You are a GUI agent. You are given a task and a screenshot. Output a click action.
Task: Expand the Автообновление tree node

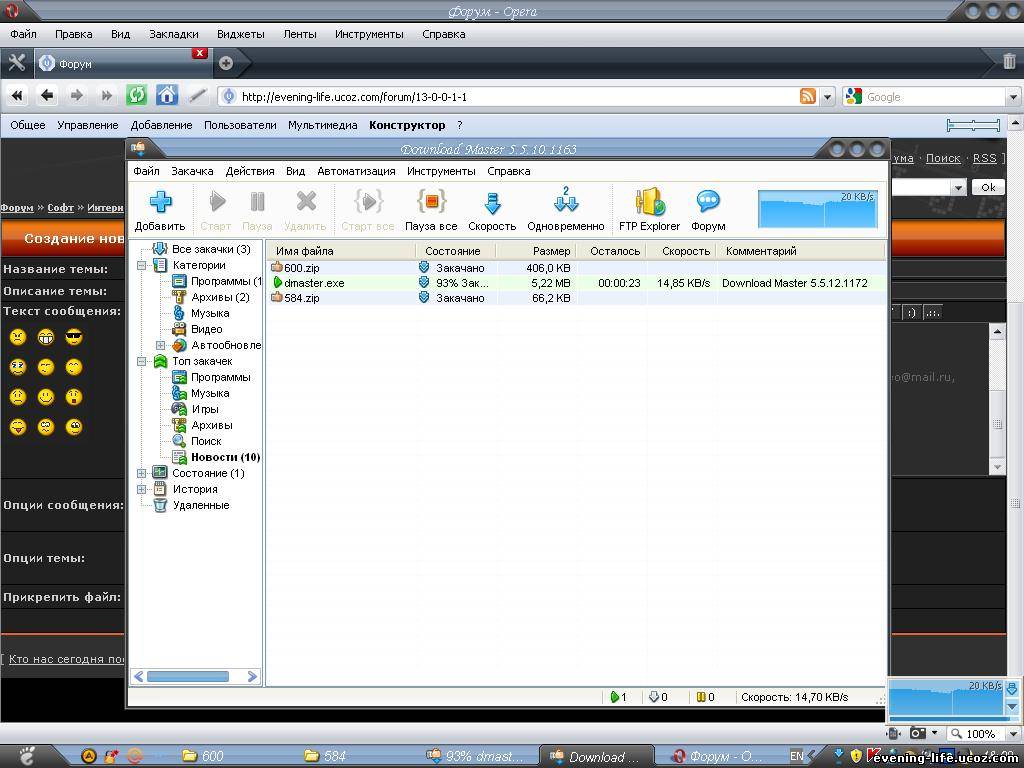pos(161,345)
